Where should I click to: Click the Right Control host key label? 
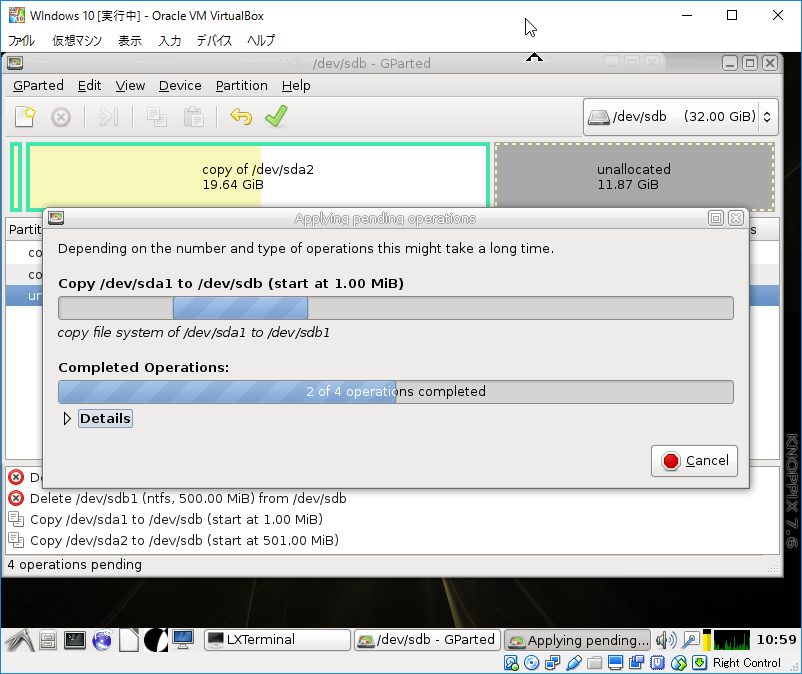tap(747, 663)
